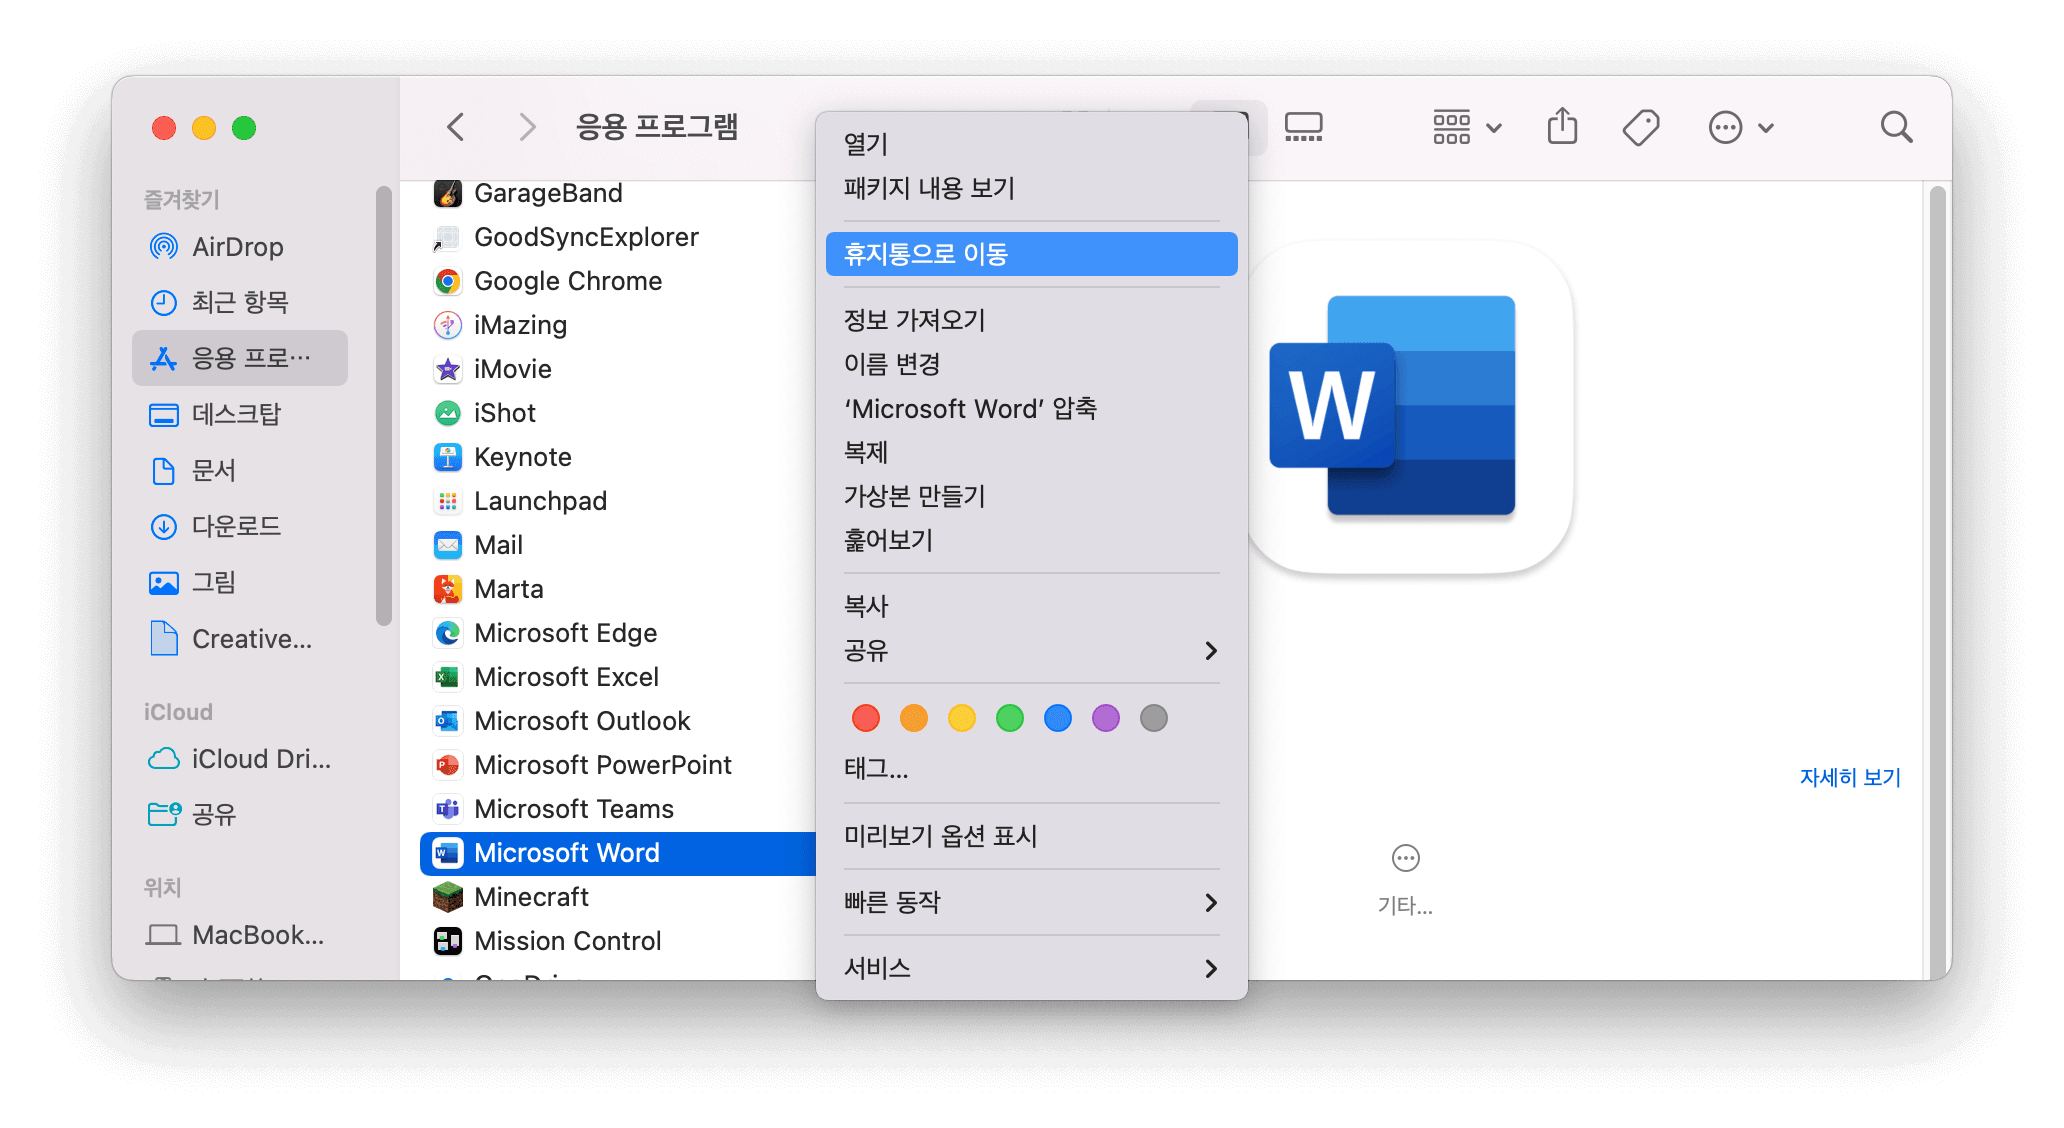Image resolution: width=2064 pixels, height=1128 pixels.
Task: Select Google Chrome in the list
Action: click(x=618, y=281)
